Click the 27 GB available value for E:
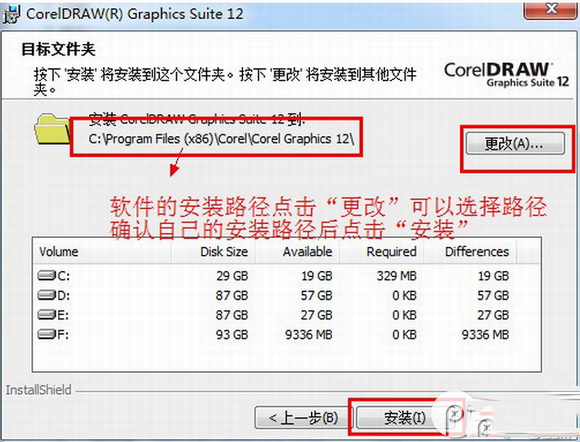 [316, 315]
